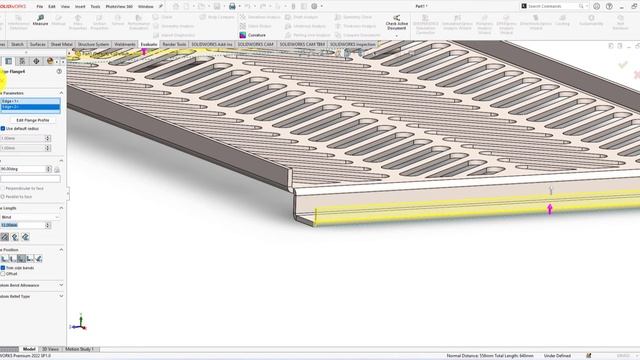Open the Edit menu
The image size is (640, 360).
tap(52, 7)
